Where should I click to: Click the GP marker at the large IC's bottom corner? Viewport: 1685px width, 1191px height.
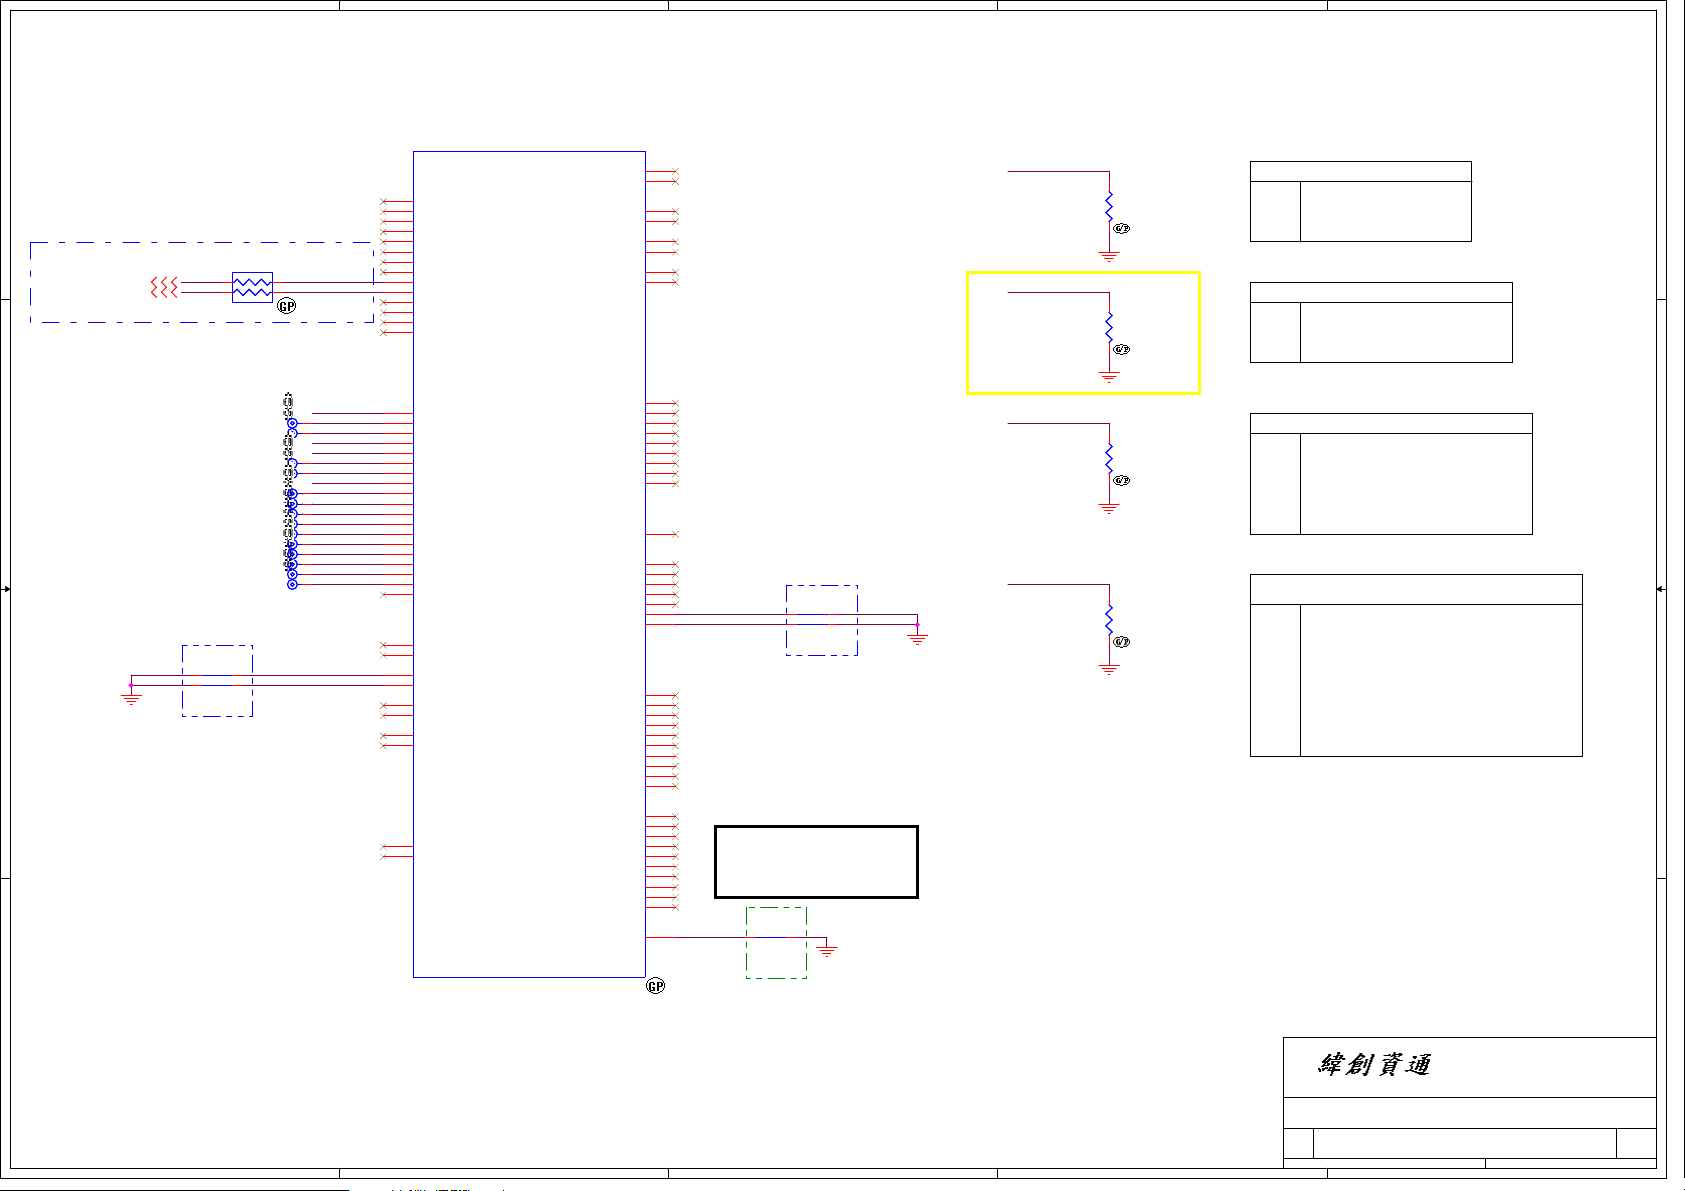click(x=656, y=986)
